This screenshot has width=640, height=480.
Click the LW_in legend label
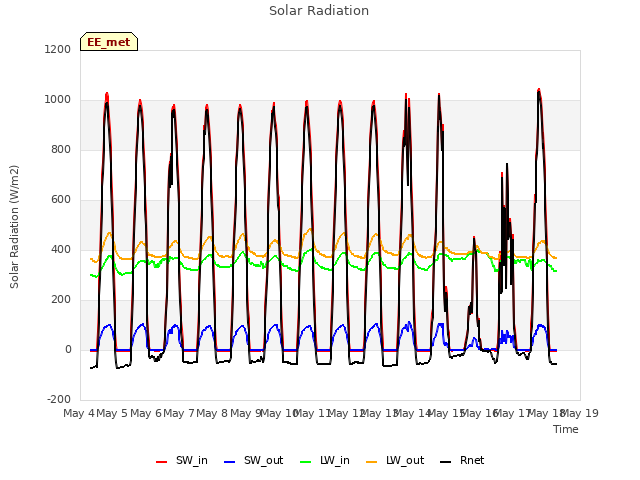(335, 460)
